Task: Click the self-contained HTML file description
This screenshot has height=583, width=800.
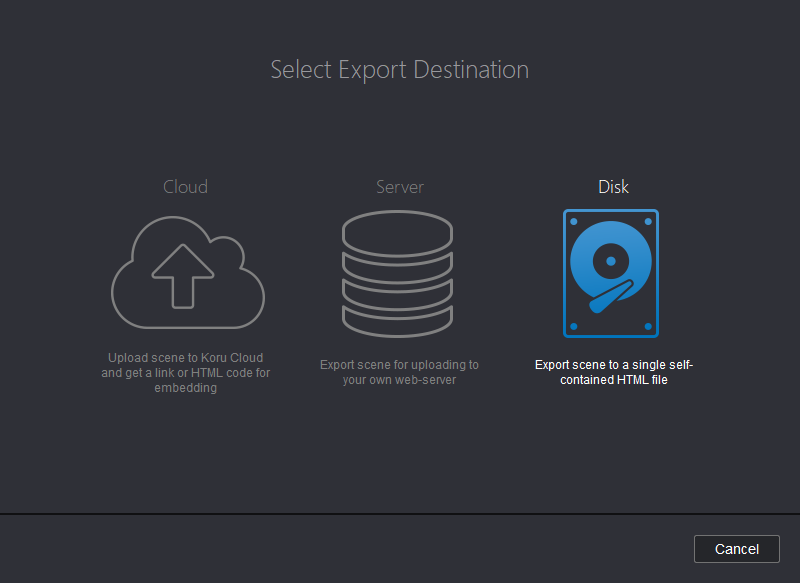Action: click(x=613, y=372)
